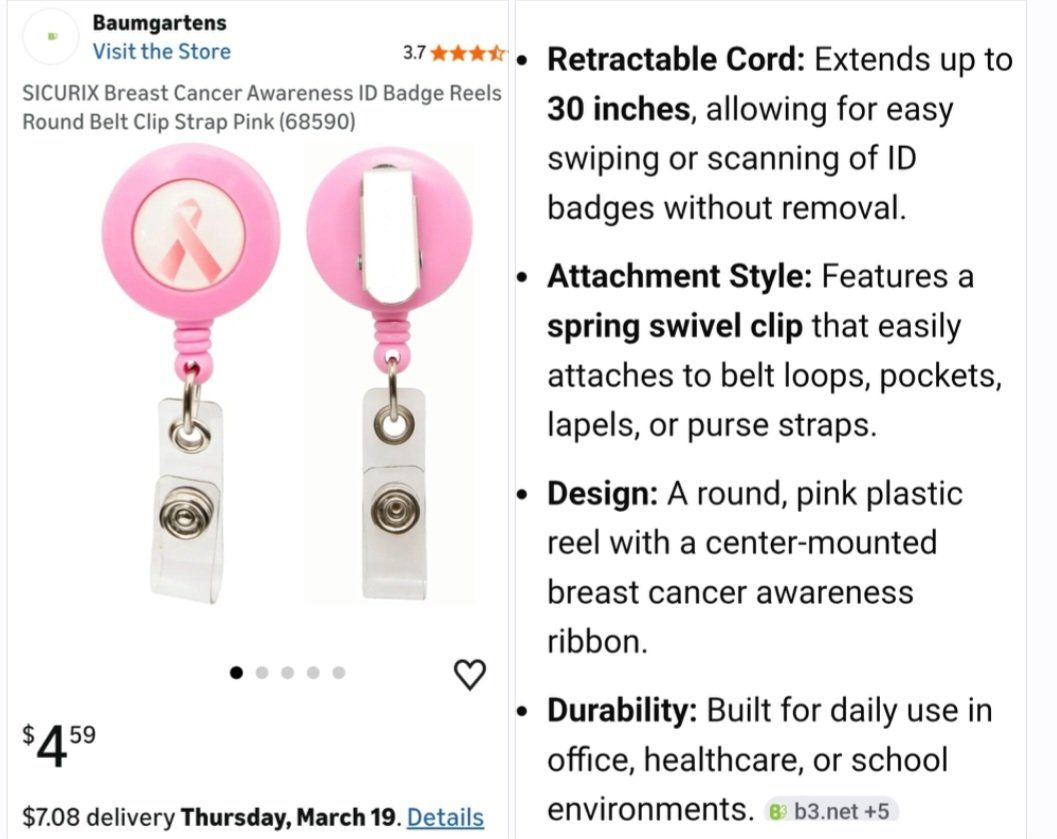Click the Baumgartens store logo
Screen dimensions: 1057x839
click(50, 37)
